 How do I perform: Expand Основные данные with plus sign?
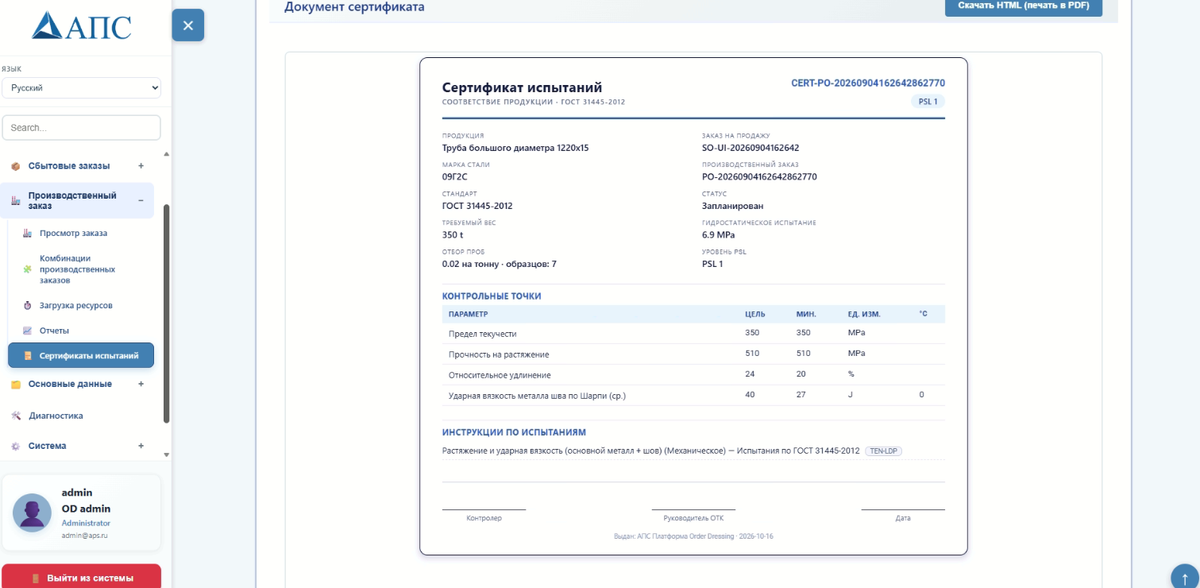pyautogui.click(x=141, y=384)
